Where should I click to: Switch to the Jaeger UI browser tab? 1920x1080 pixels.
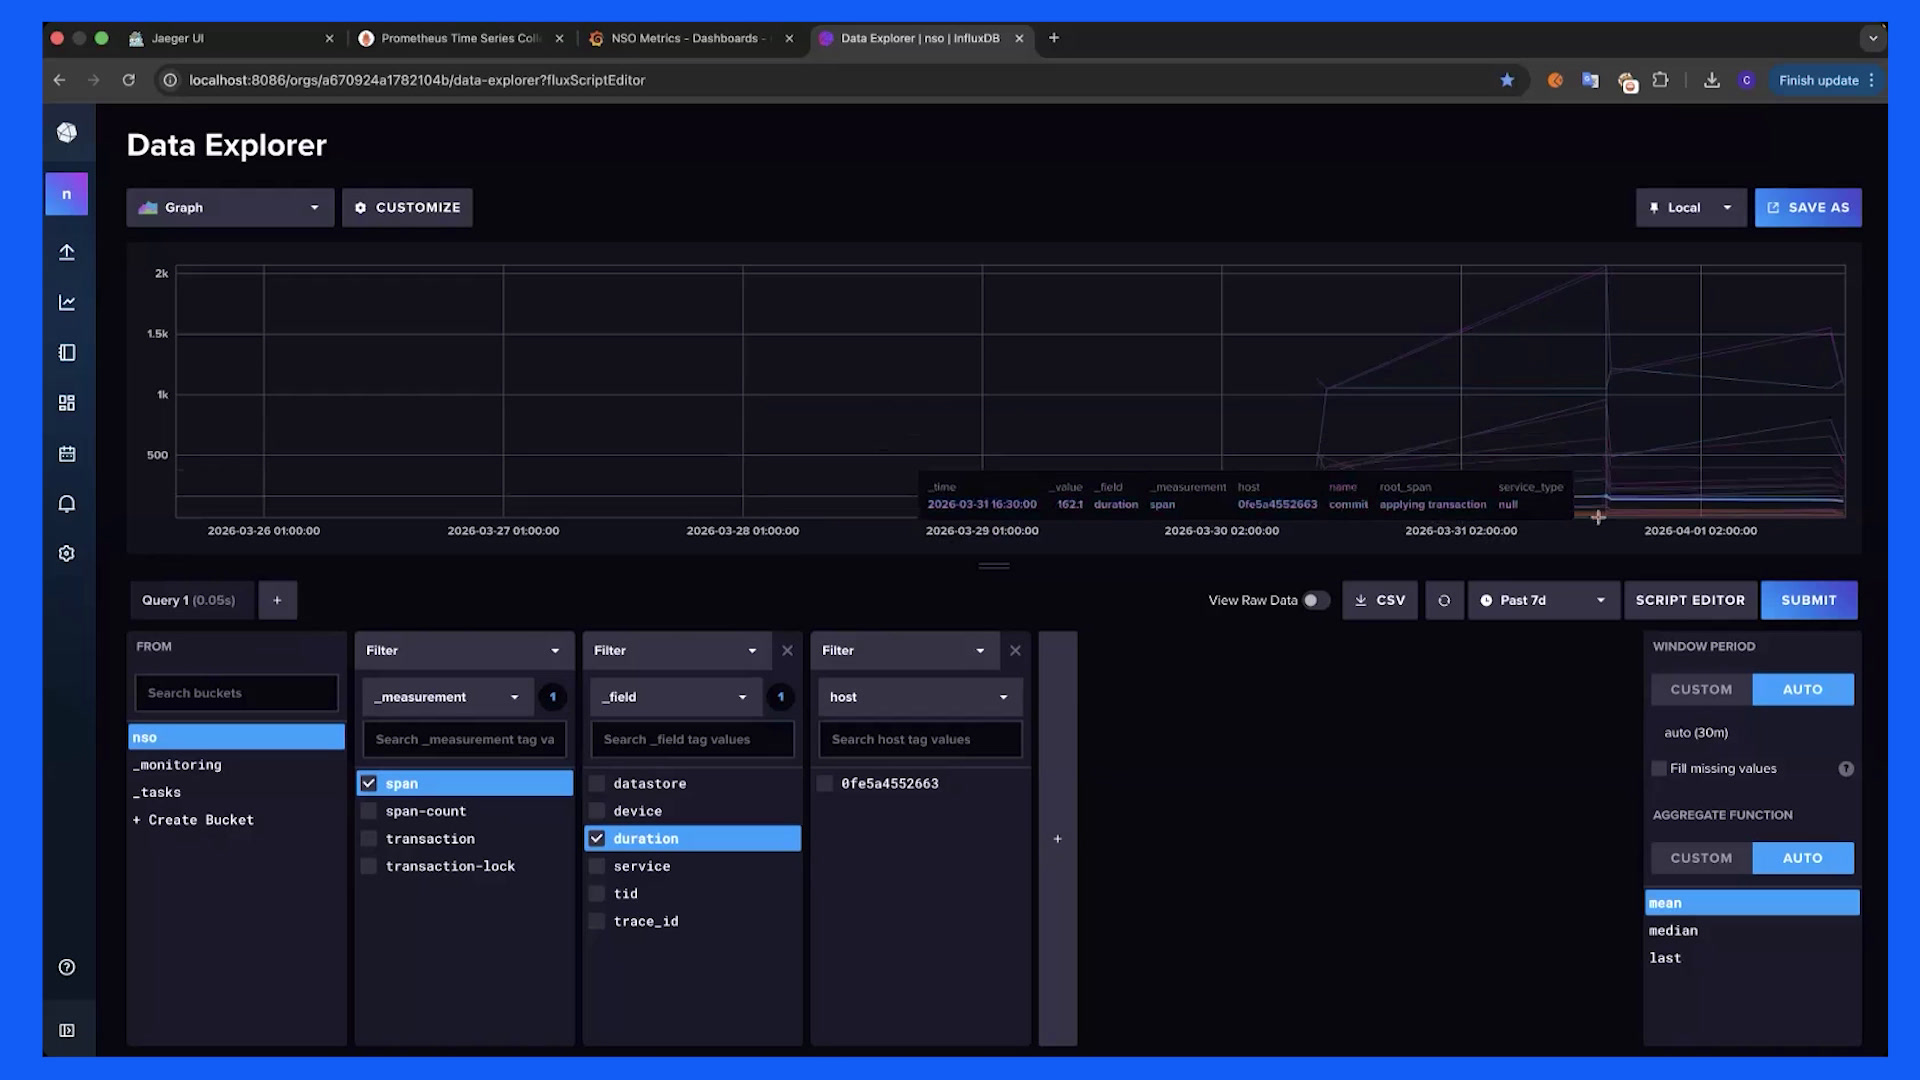tap(232, 38)
